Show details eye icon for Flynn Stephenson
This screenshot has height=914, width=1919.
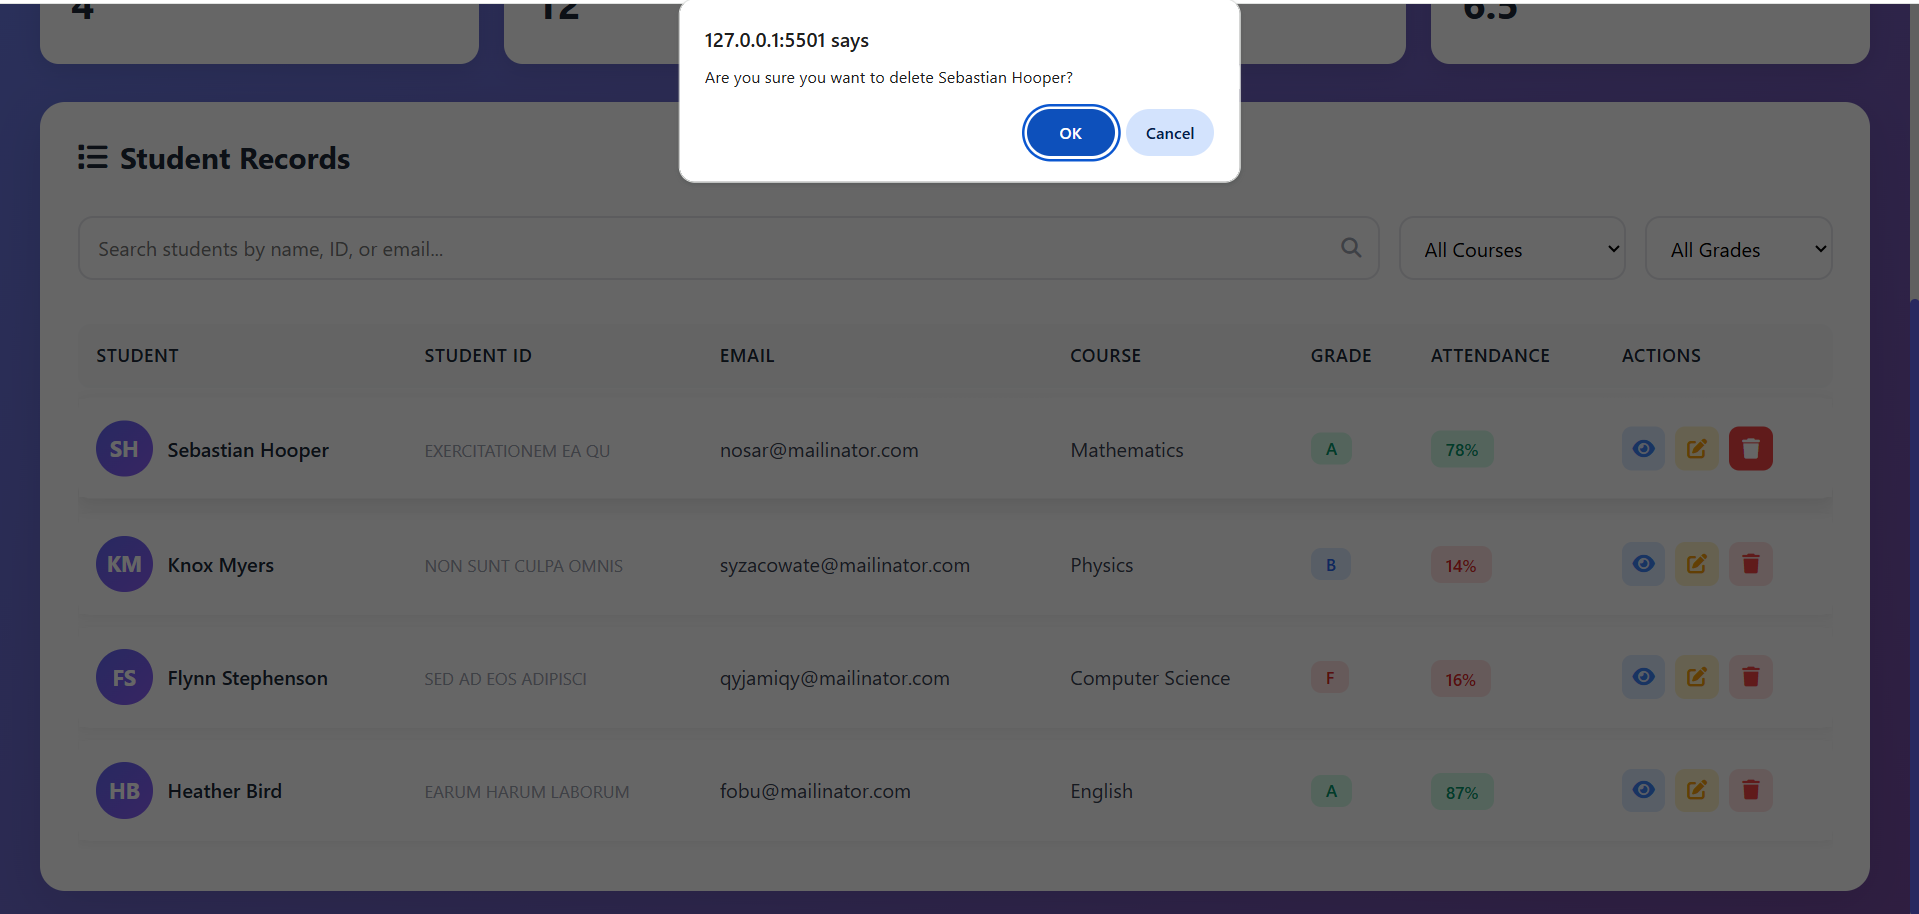(1643, 677)
